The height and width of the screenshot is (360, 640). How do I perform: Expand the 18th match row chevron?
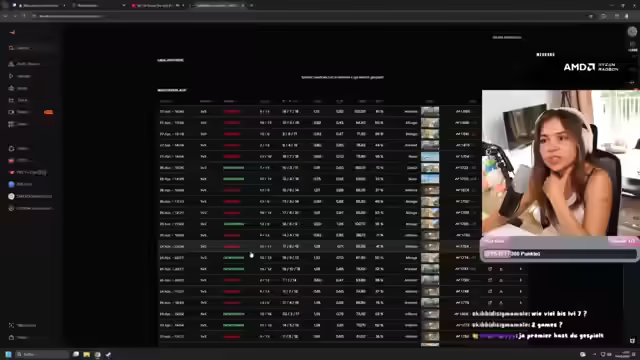tap(521, 303)
